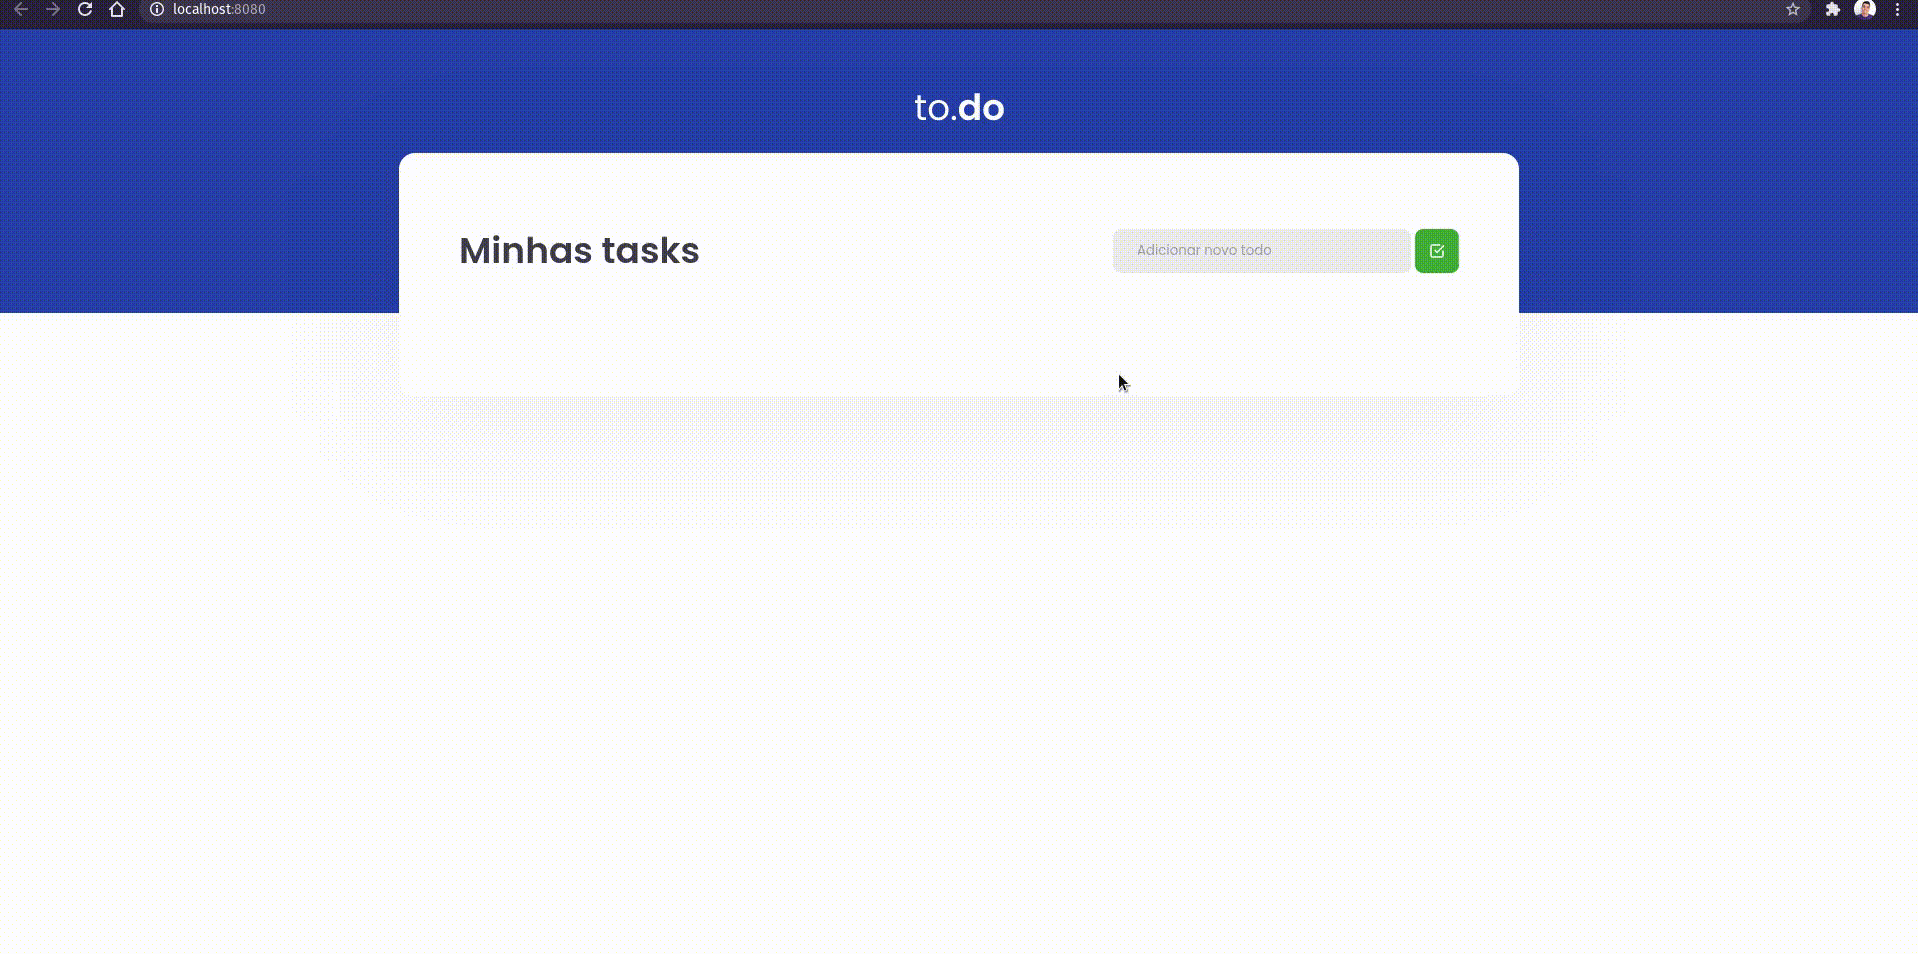Click the site information icon near the URL
The height and width of the screenshot is (954, 1918).
(x=156, y=9)
